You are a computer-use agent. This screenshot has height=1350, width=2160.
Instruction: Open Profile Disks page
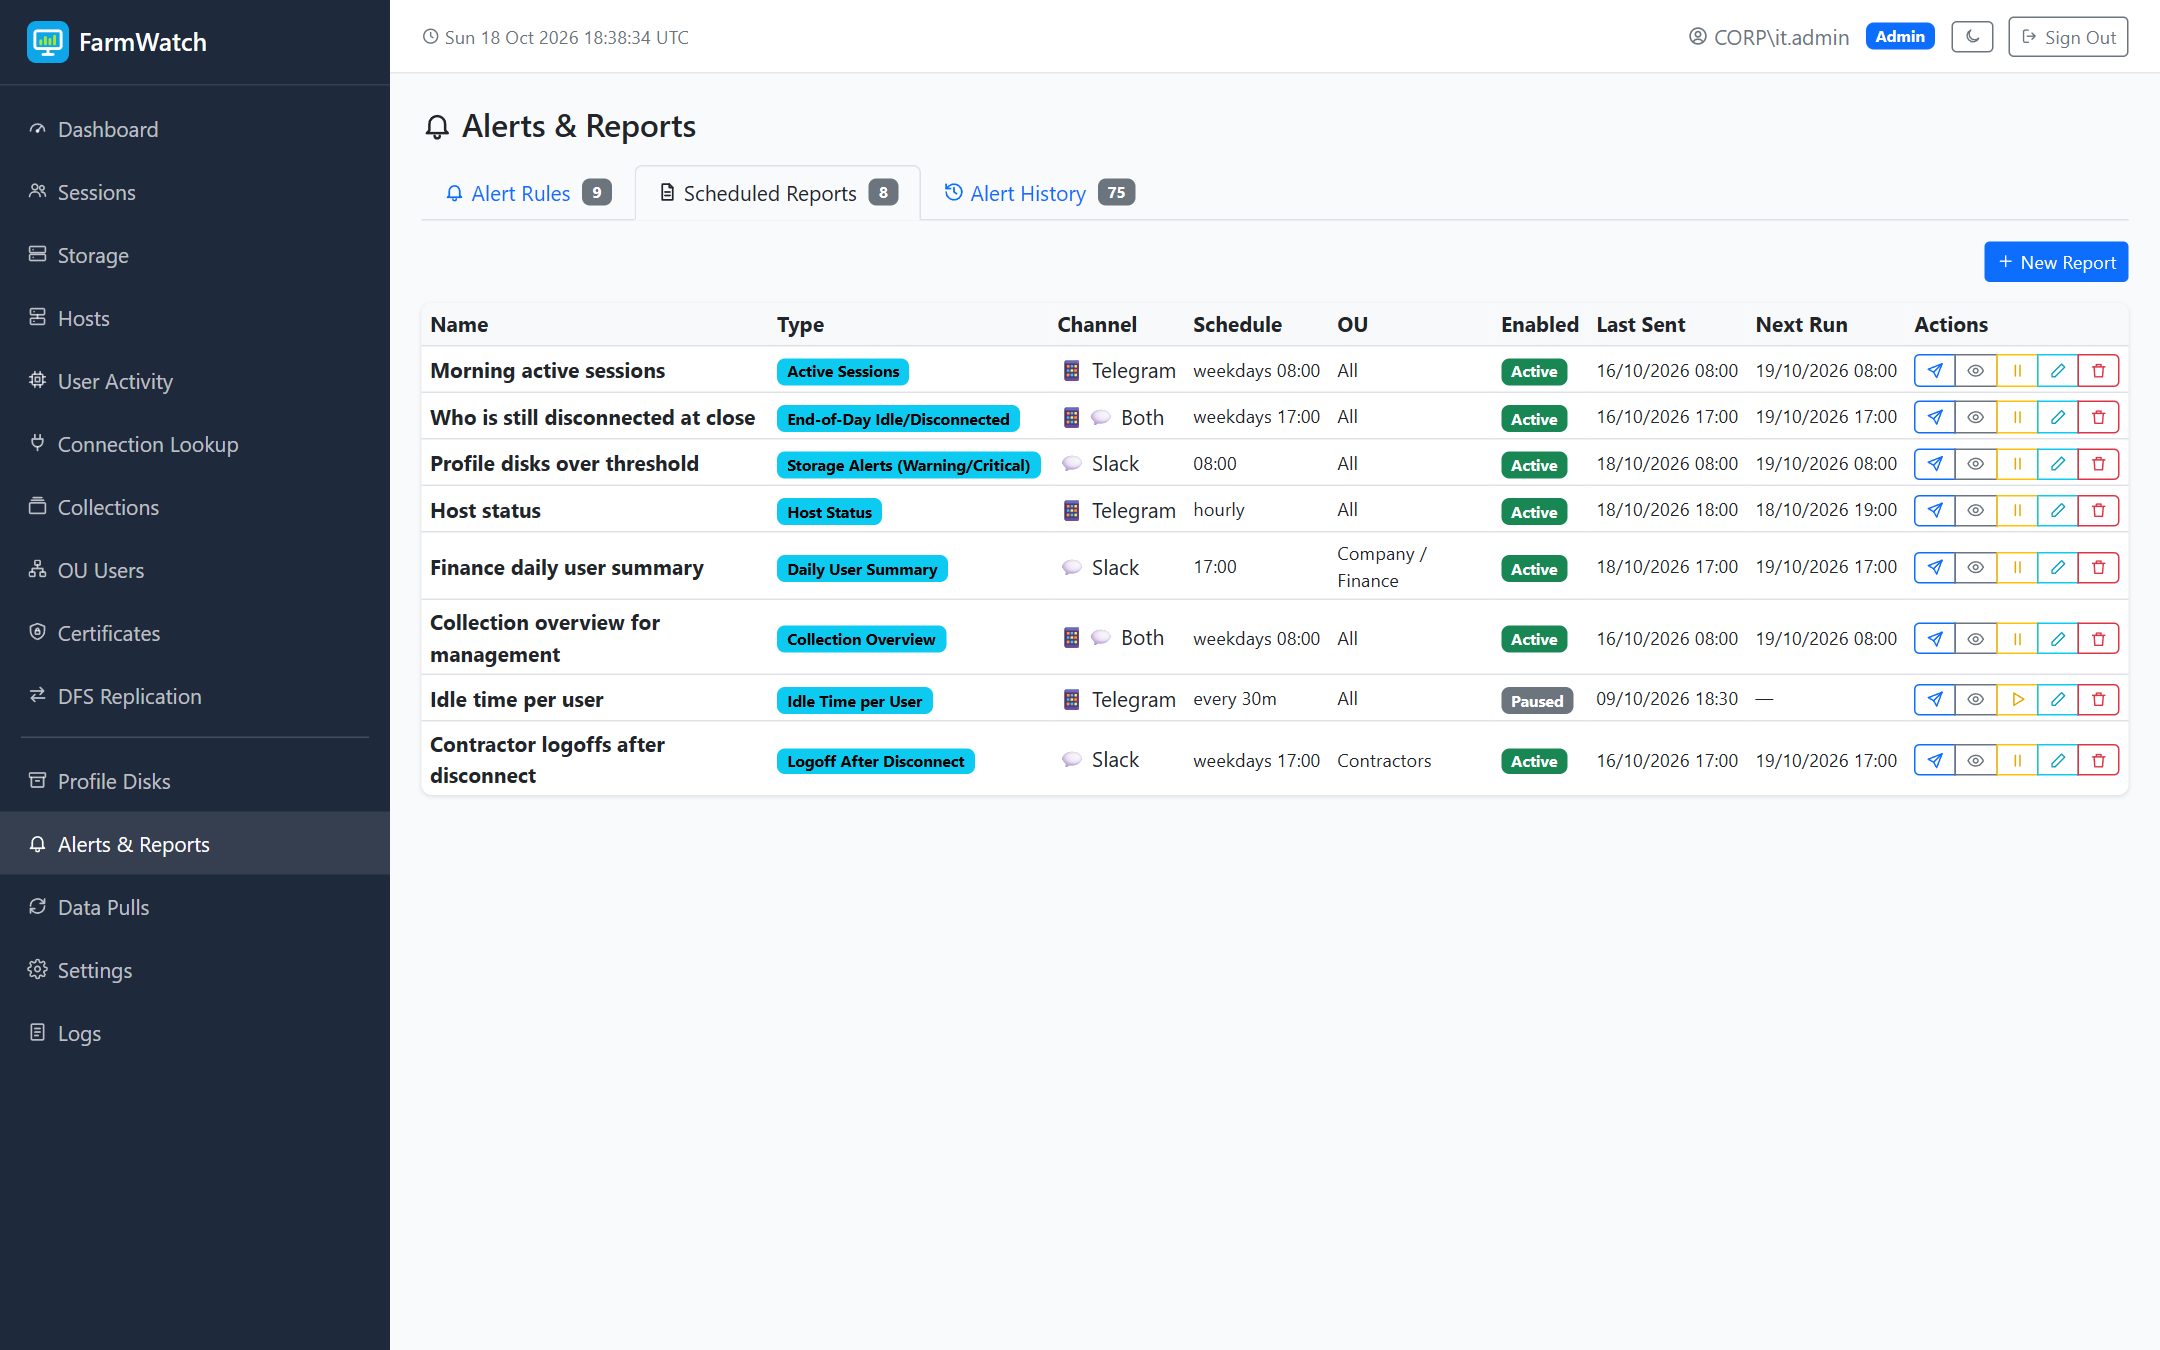195,781
